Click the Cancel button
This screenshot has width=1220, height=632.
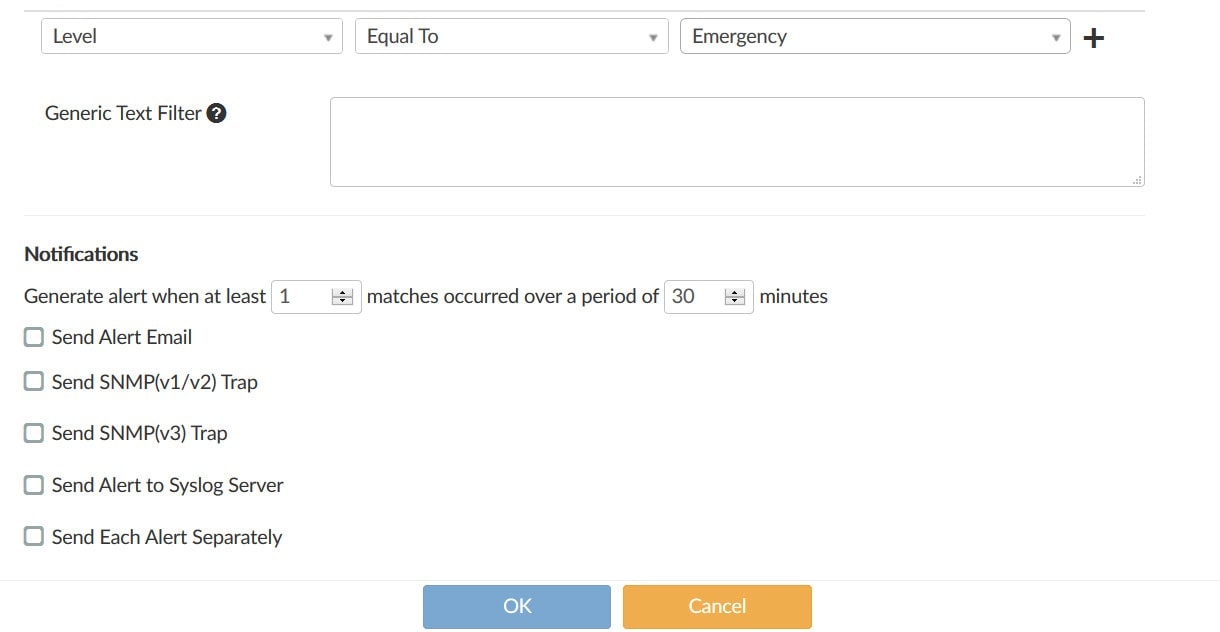(x=717, y=606)
